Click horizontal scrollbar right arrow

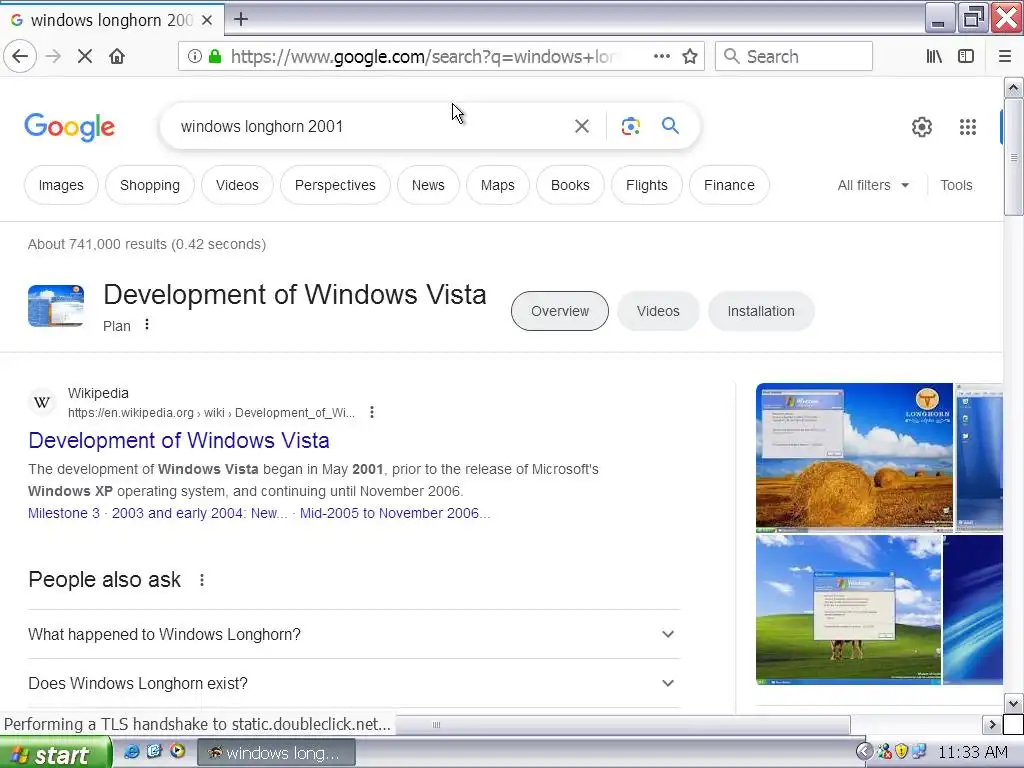(992, 724)
